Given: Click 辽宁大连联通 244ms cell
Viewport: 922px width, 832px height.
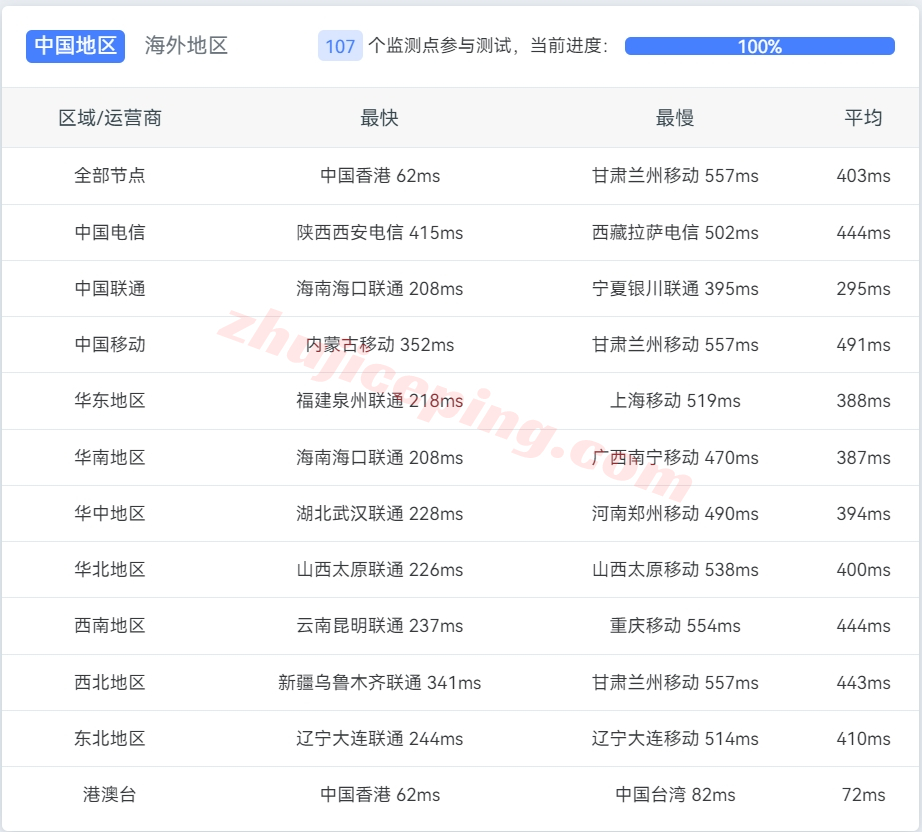Looking at the screenshot, I should point(380,739).
